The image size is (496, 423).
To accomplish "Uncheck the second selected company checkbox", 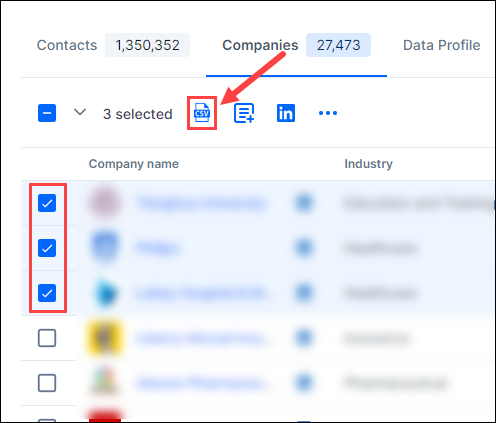I will pyautogui.click(x=47, y=248).
